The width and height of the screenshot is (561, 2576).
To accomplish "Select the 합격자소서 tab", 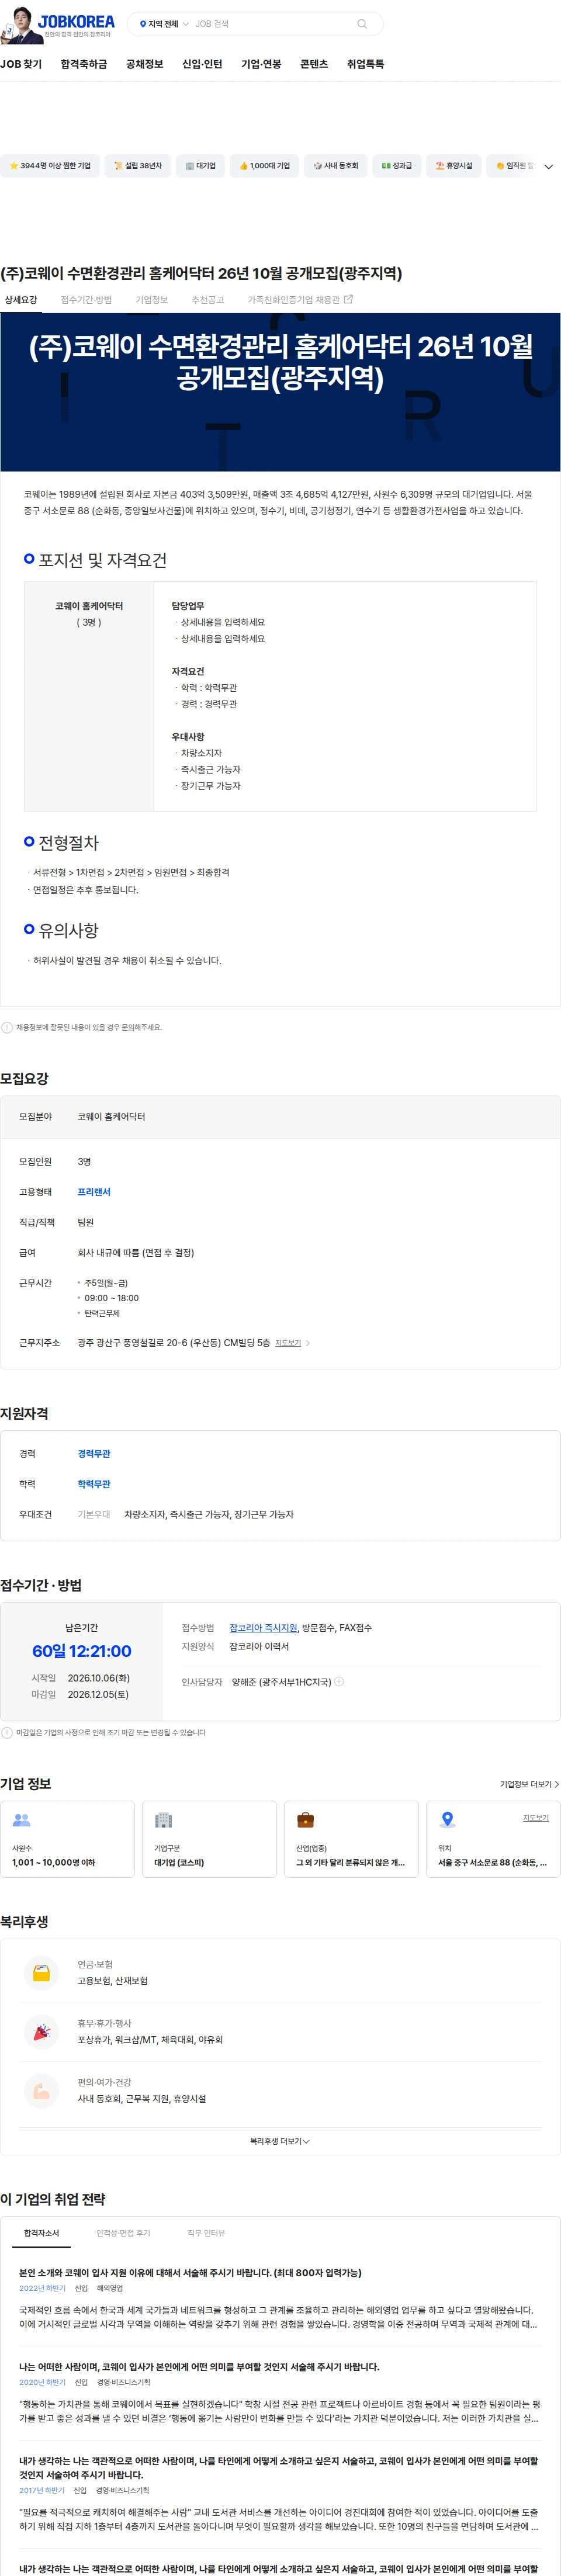I will [x=42, y=2233].
